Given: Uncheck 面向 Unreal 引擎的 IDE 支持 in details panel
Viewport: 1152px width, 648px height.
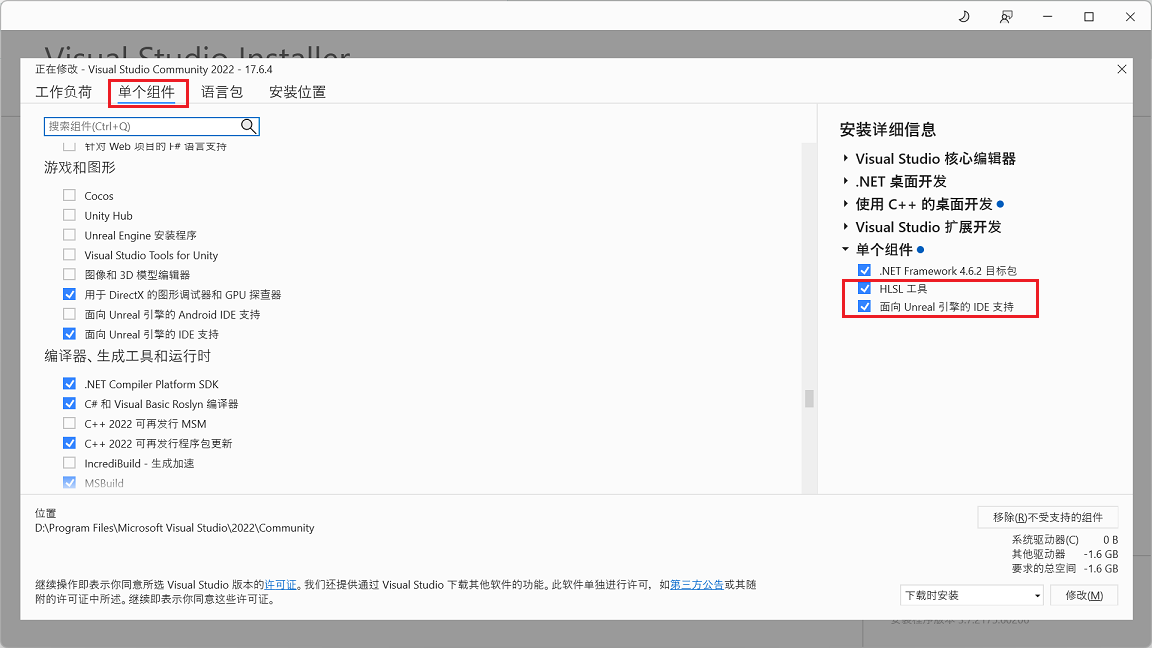Looking at the screenshot, I should pyautogui.click(x=864, y=306).
